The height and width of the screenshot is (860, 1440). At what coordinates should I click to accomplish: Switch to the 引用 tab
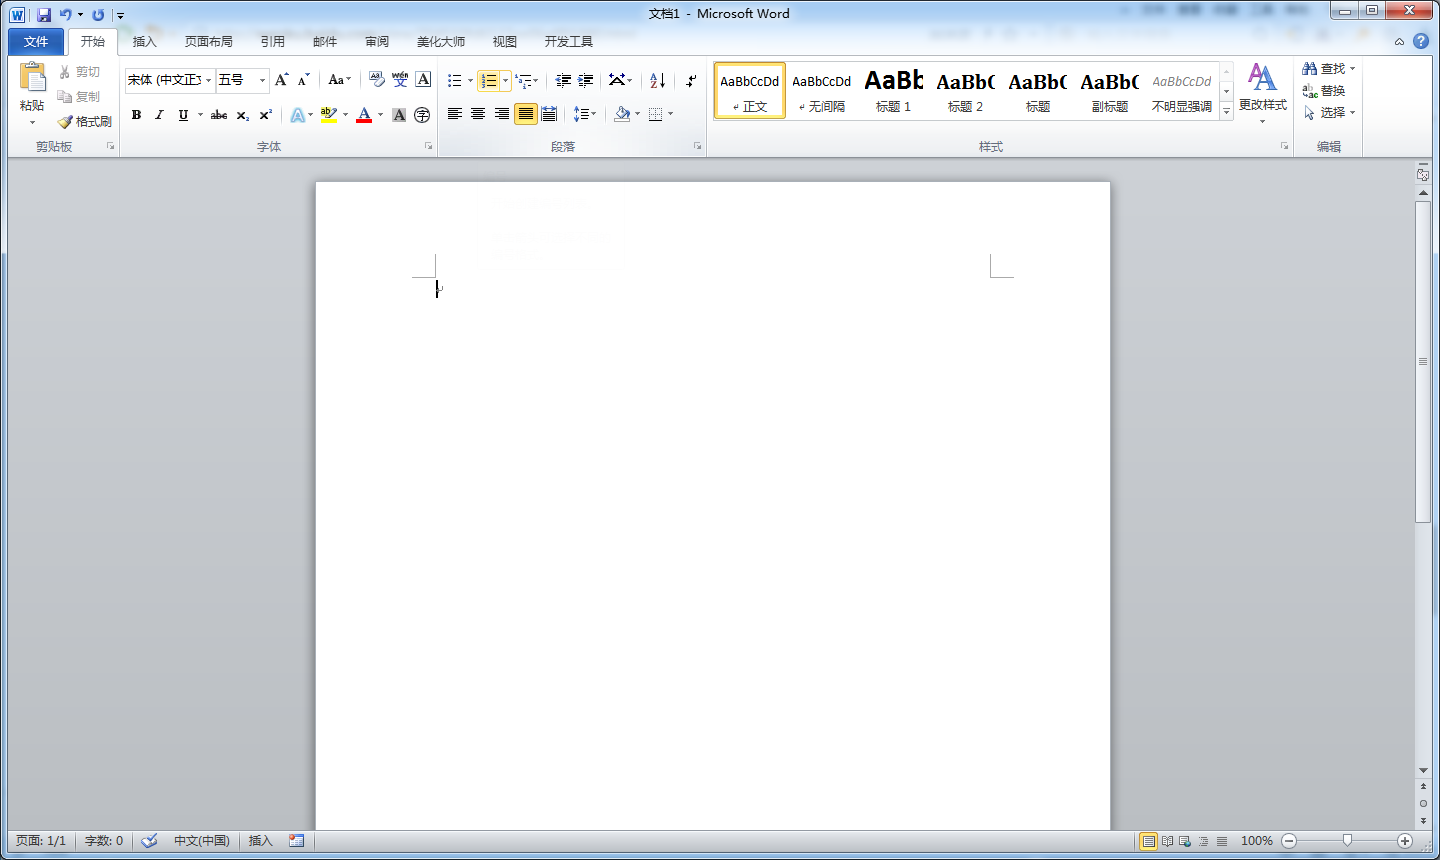click(x=273, y=42)
